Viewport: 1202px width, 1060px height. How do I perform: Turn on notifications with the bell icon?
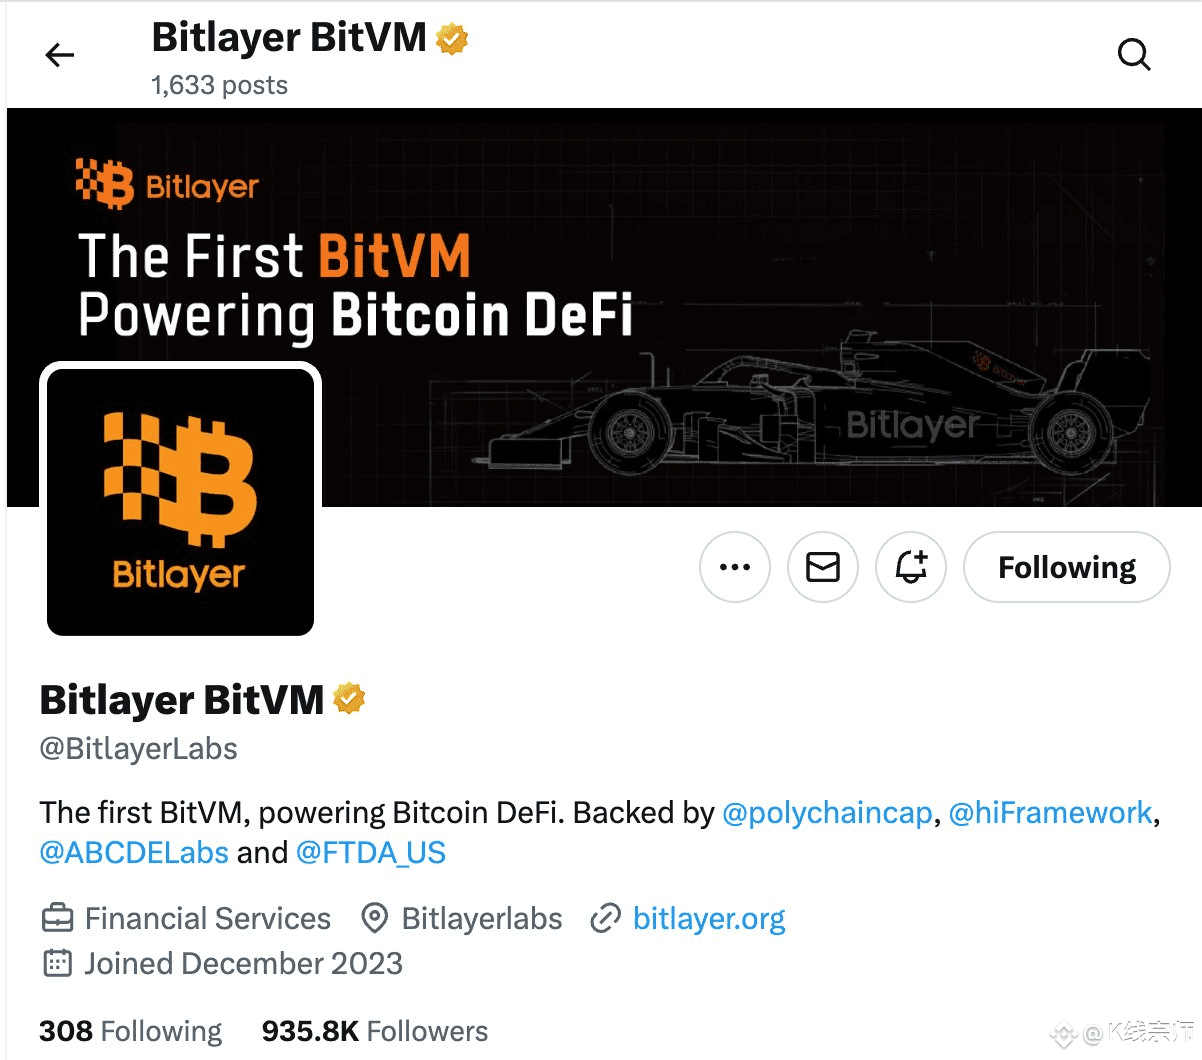click(x=911, y=567)
